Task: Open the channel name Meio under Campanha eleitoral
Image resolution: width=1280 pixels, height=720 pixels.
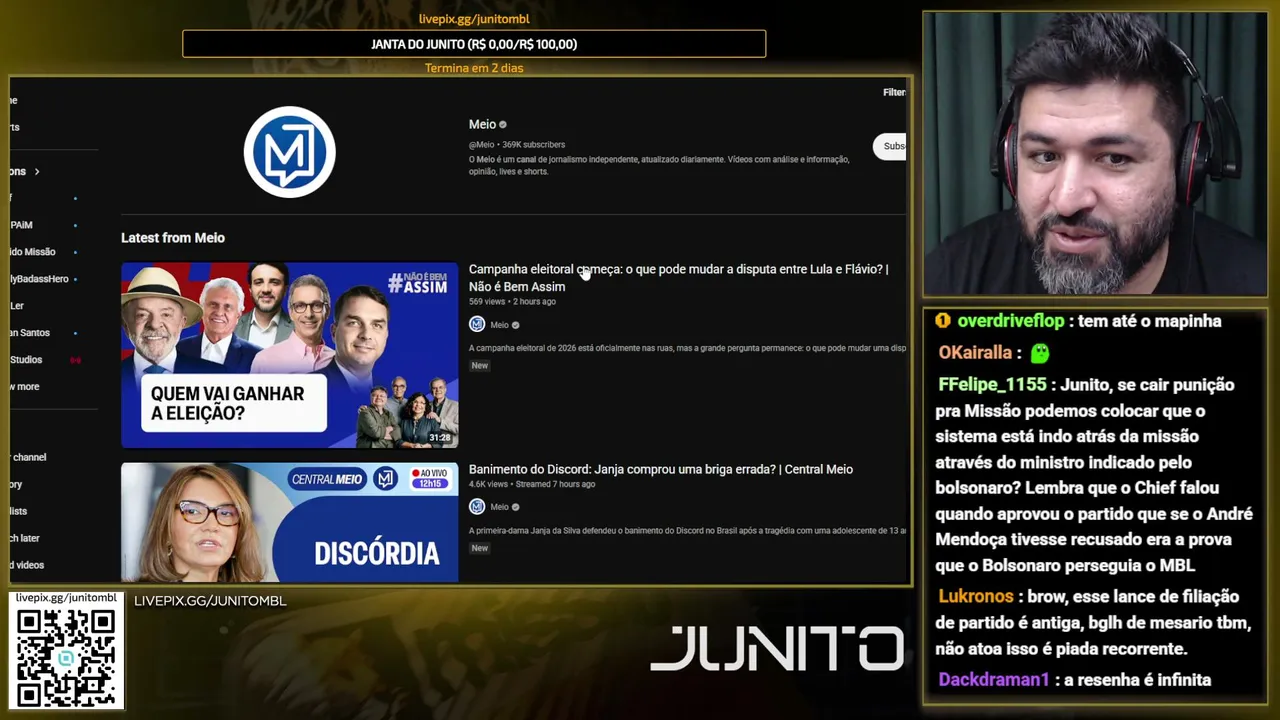Action: (x=499, y=325)
